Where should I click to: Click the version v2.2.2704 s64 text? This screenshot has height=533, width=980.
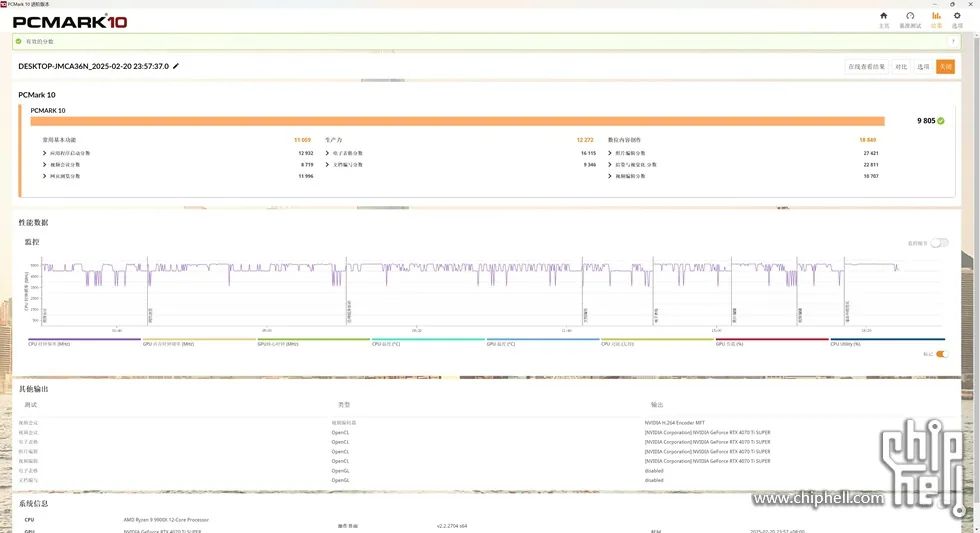452,526
